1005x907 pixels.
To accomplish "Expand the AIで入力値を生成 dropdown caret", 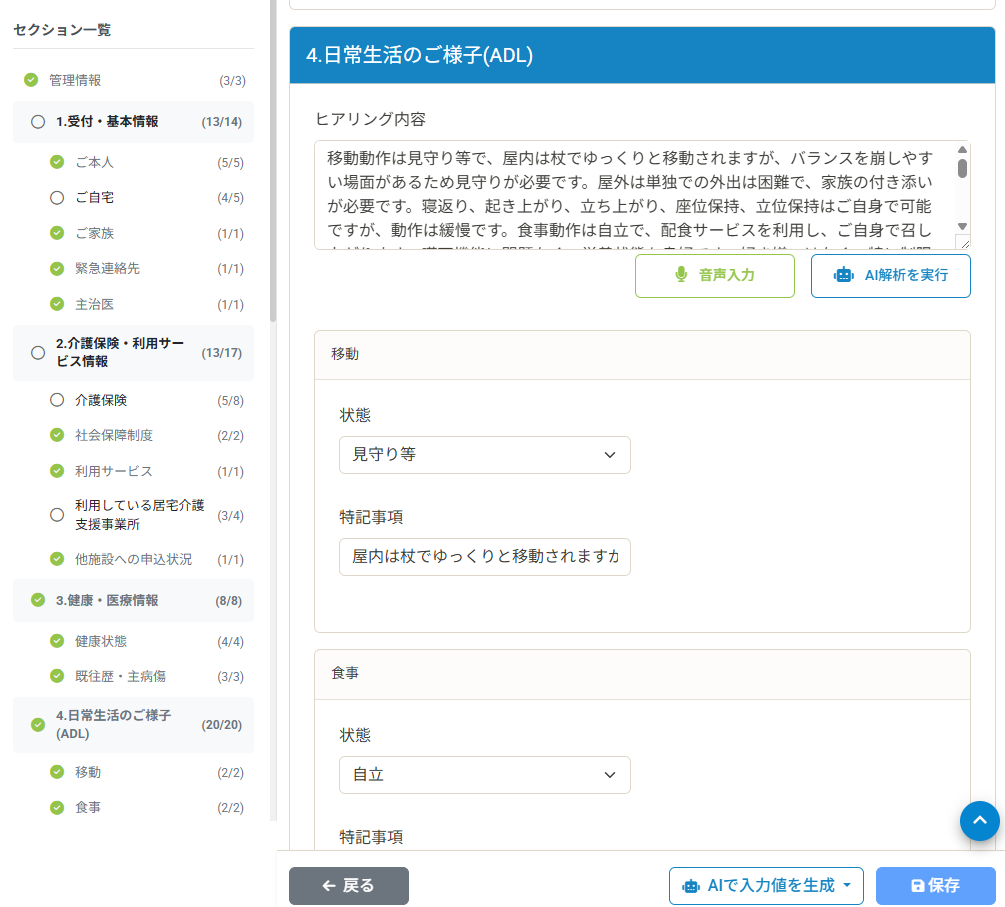I will (847, 885).
